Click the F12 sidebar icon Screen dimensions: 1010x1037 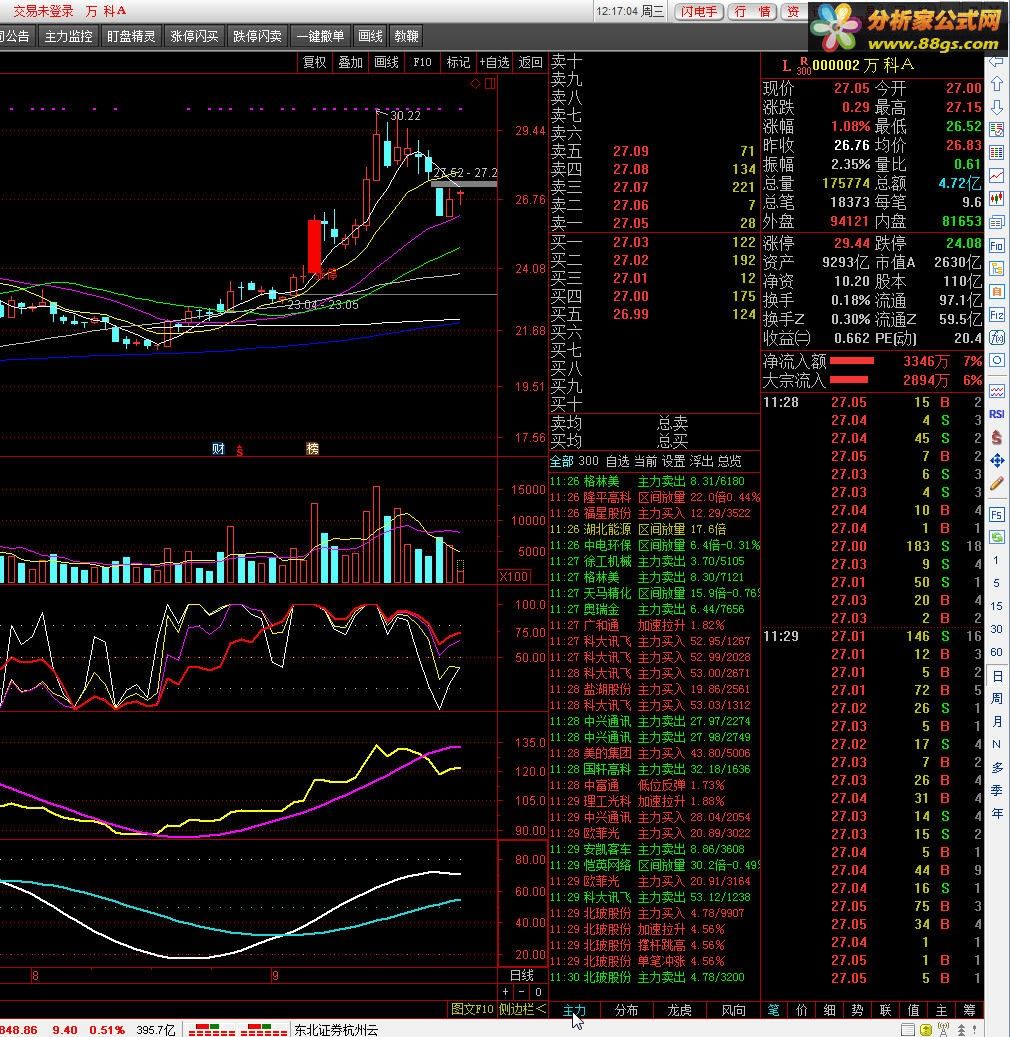click(996, 314)
